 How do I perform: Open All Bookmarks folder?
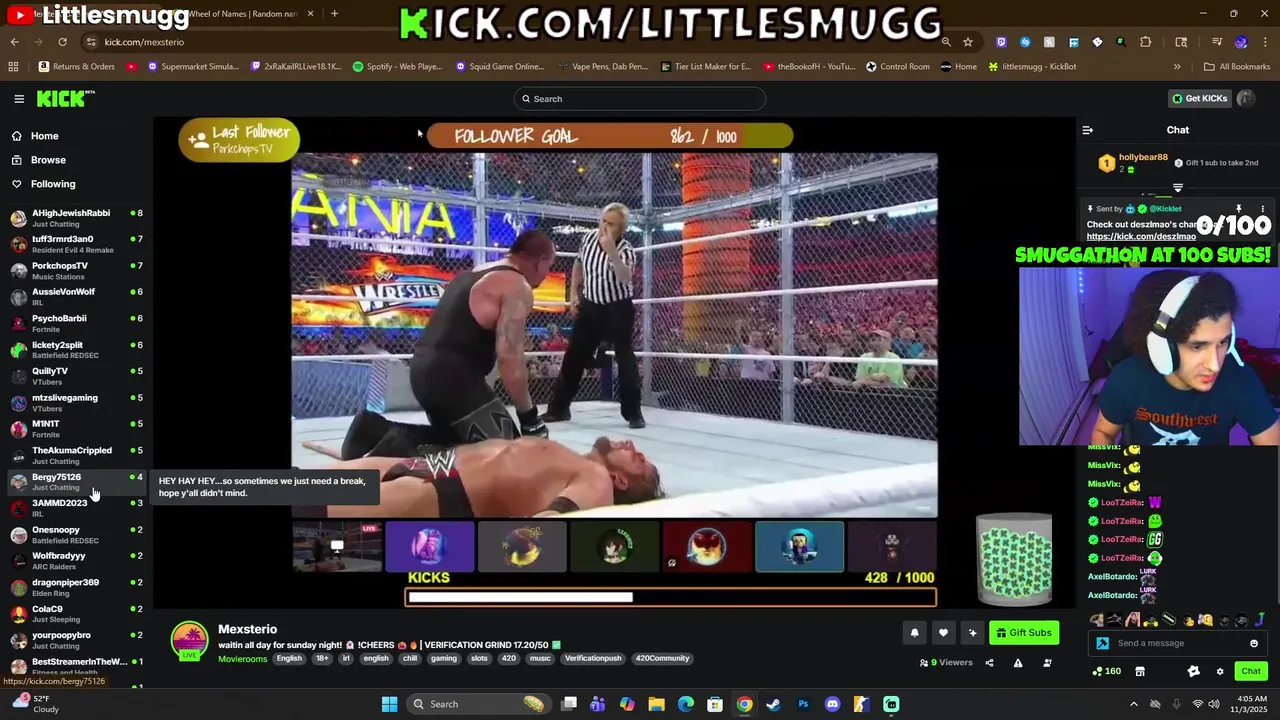pos(1237,67)
